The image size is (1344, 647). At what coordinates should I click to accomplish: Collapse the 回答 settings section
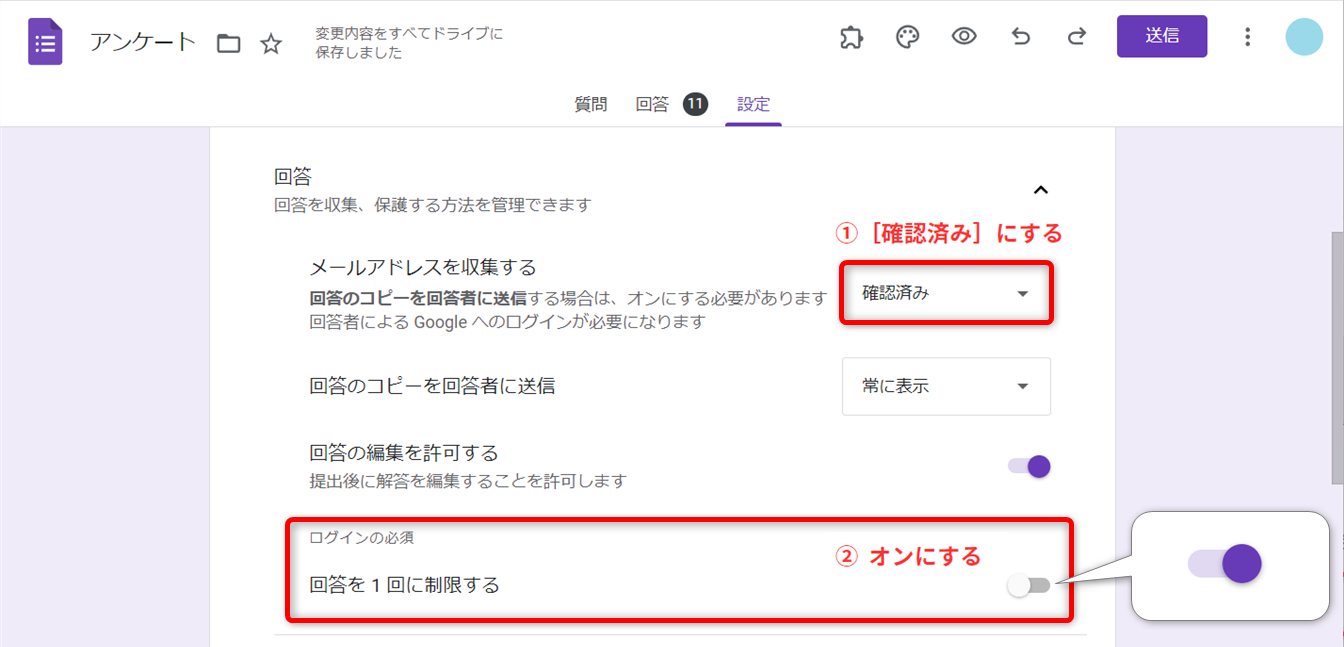point(1040,190)
